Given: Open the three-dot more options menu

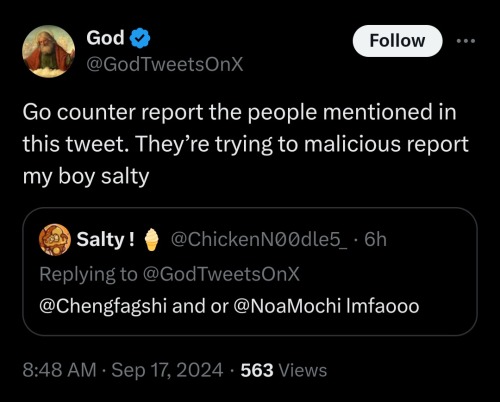Looking at the screenshot, I should 466,41.
